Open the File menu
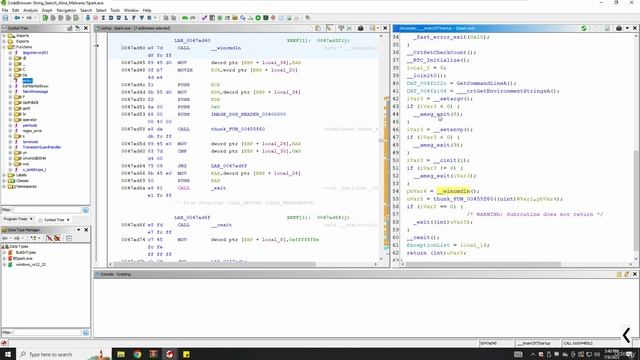This screenshot has width=640, height=360. [x=5, y=10]
